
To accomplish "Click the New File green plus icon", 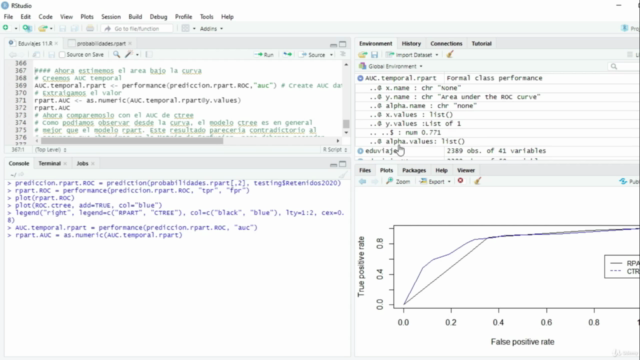I will click(6, 28).
